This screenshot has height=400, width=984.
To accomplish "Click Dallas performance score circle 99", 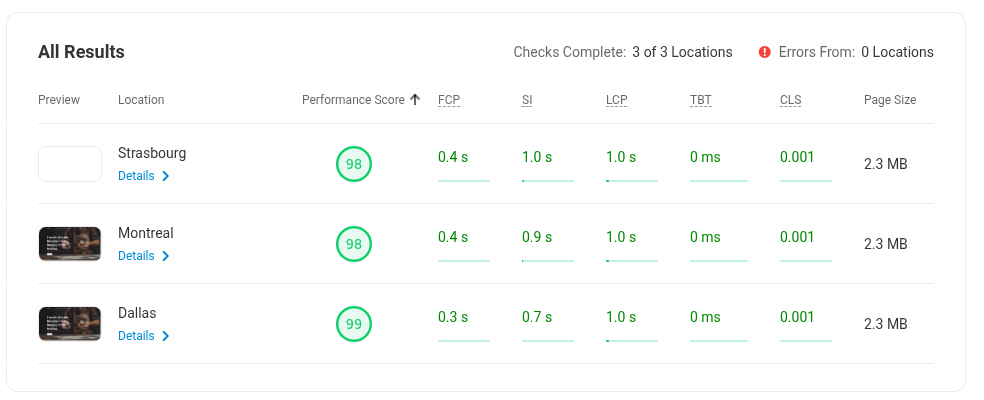I will coord(354,324).
